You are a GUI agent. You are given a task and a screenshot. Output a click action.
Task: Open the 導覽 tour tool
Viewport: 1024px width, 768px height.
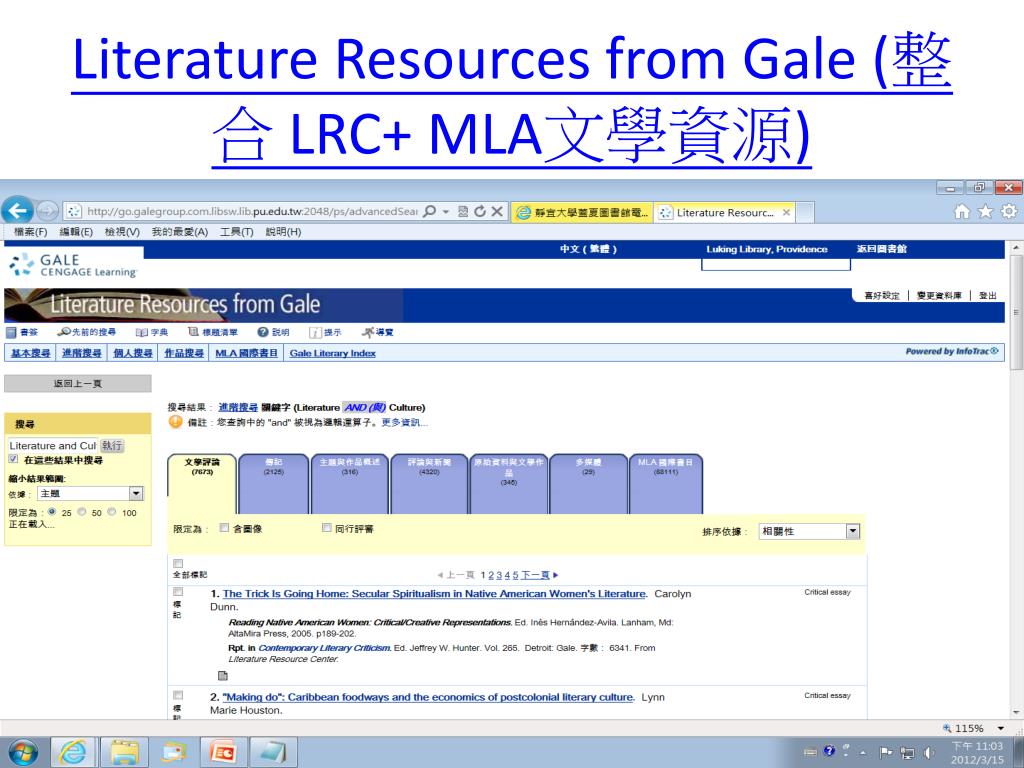point(377,332)
